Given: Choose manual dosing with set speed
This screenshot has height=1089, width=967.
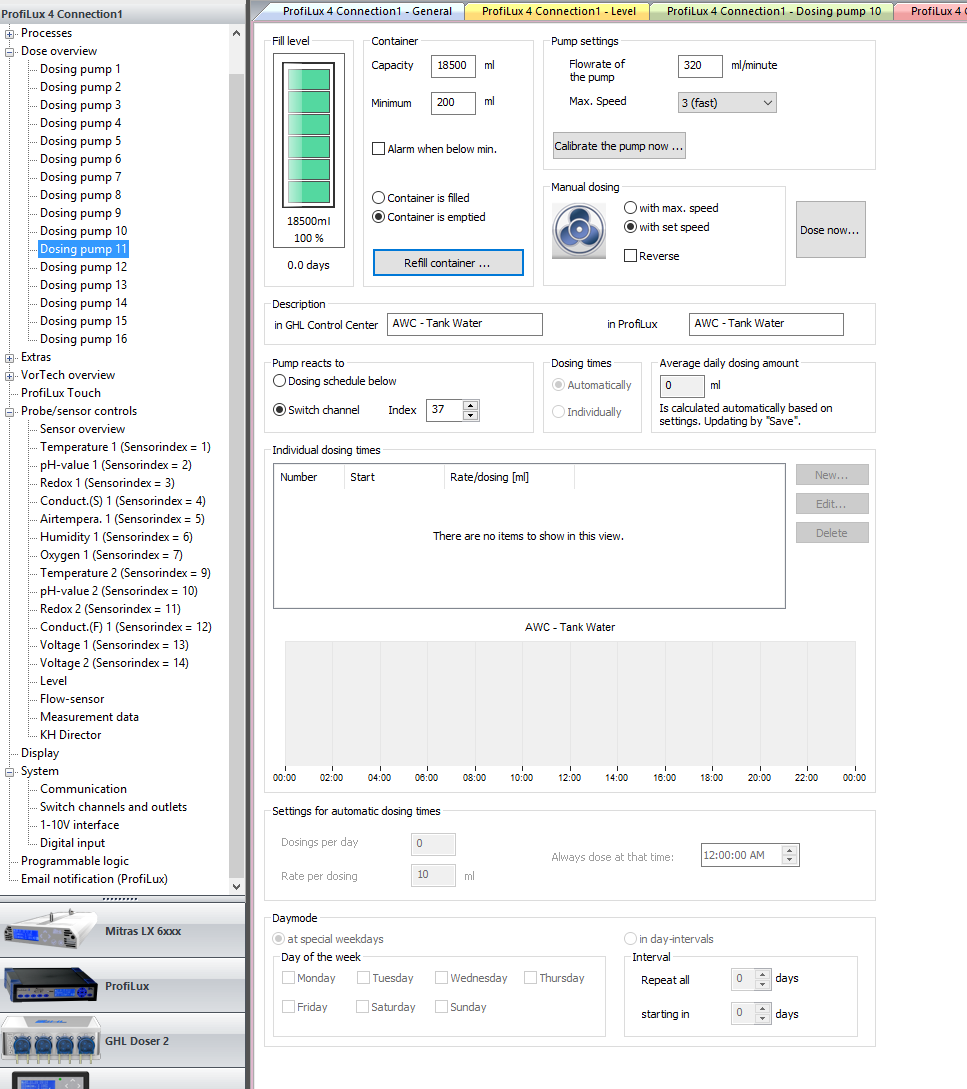Looking at the screenshot, I should coord(631,226).
